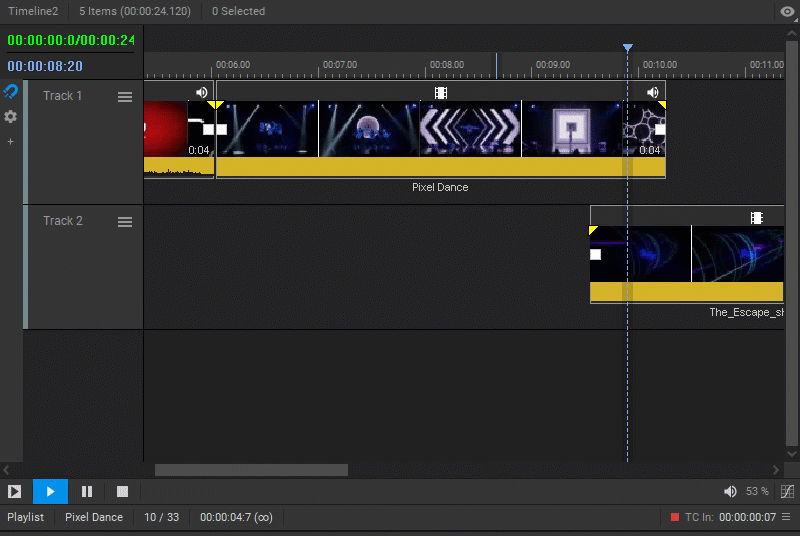This screenshot has width=800, height=536.
Task: Open Track 2 hamburger menu
Action: point(125,222)
